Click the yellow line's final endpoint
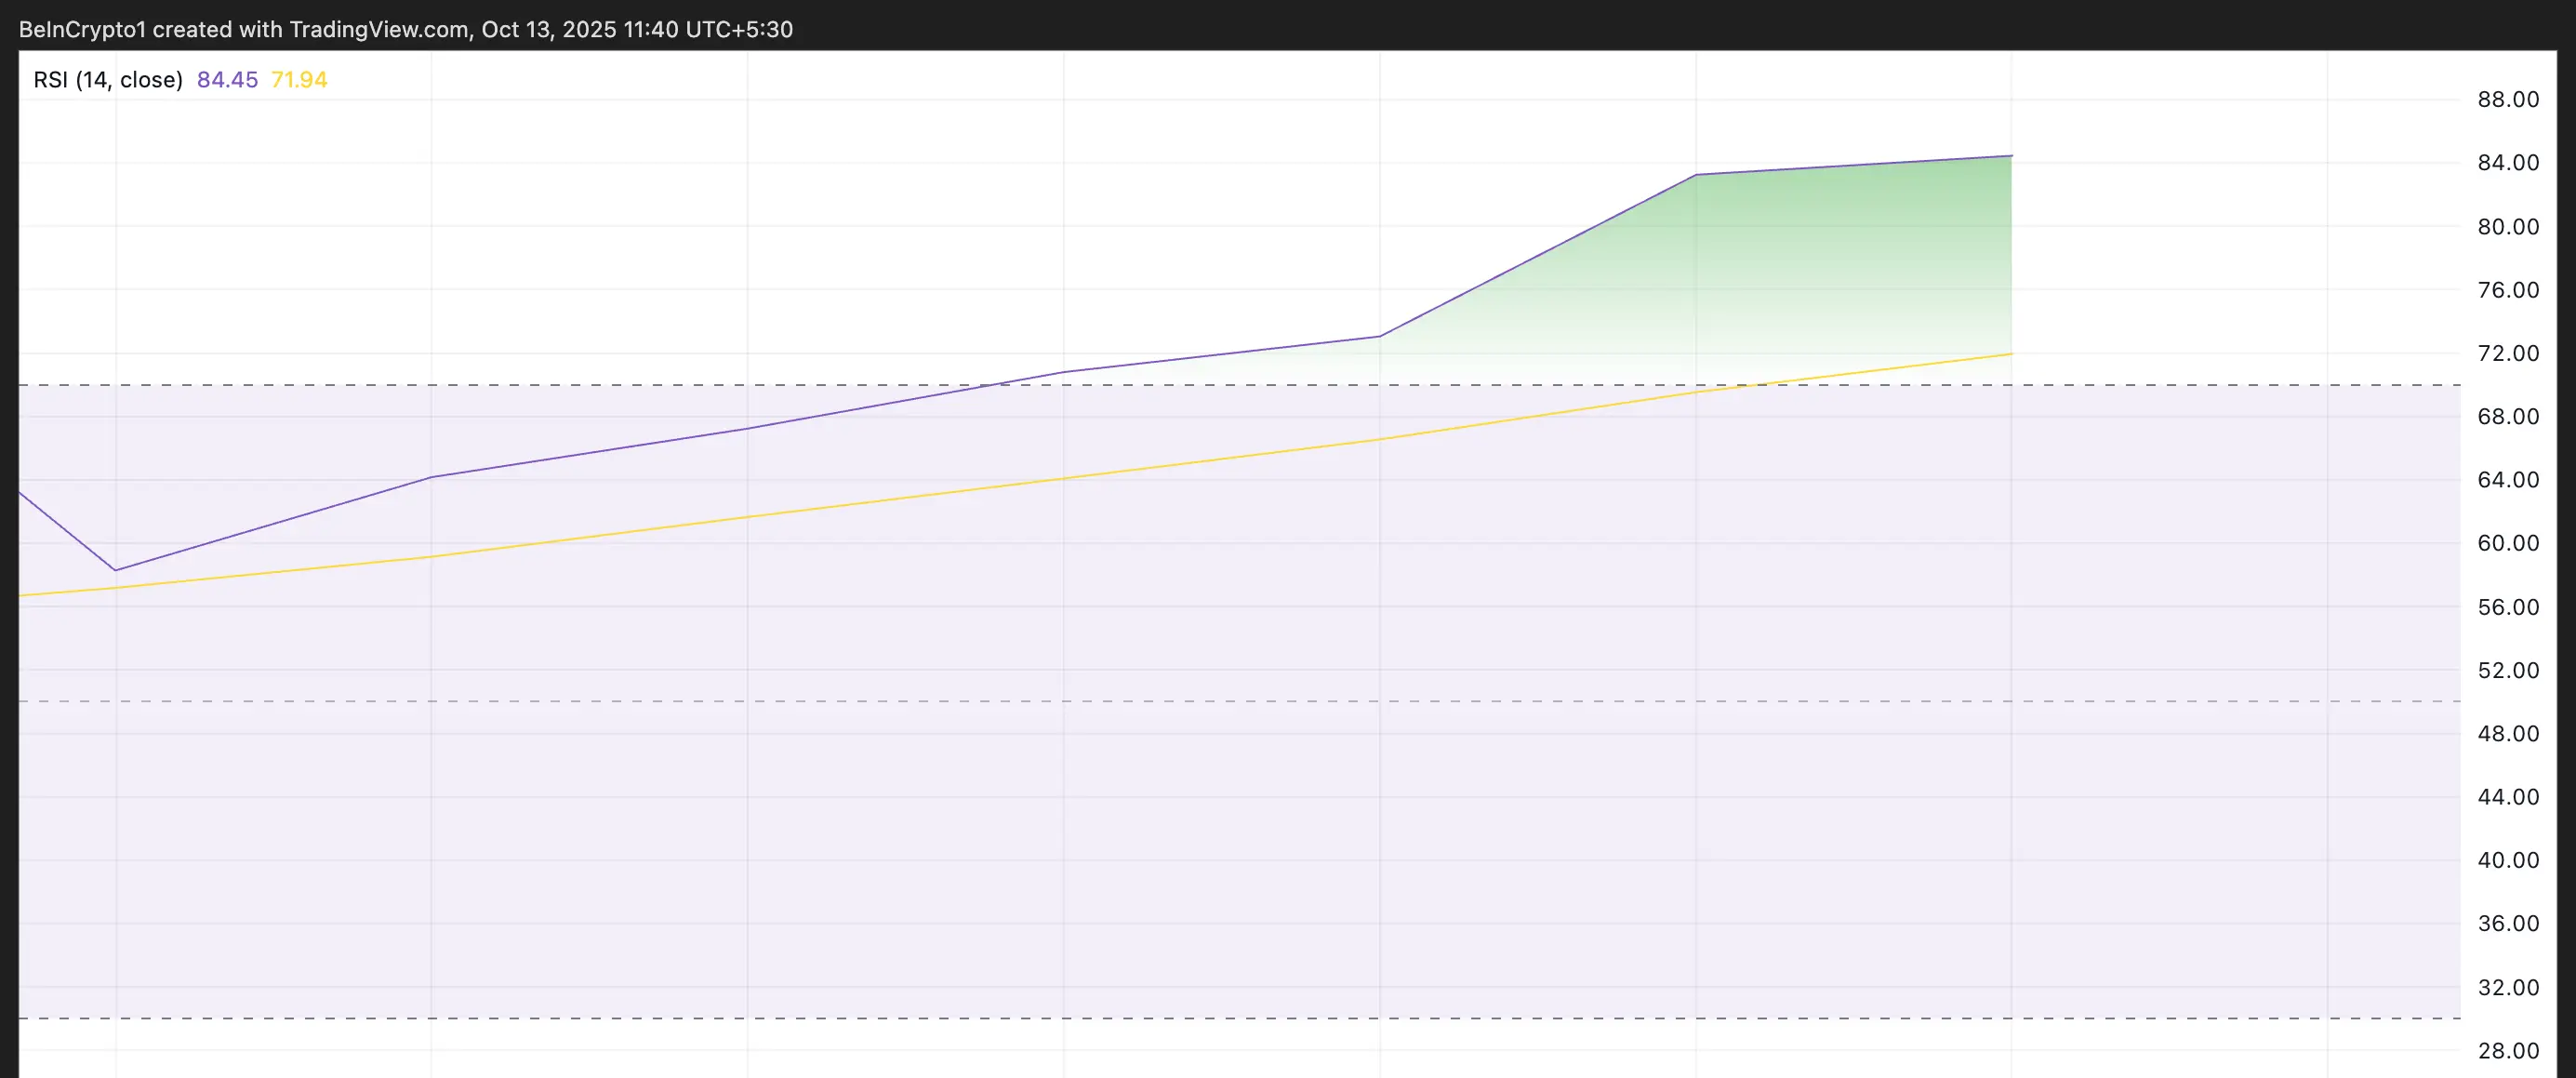Image resolution: width=2576 pixels, height=1078 pixels. [x=2011, y=354]
